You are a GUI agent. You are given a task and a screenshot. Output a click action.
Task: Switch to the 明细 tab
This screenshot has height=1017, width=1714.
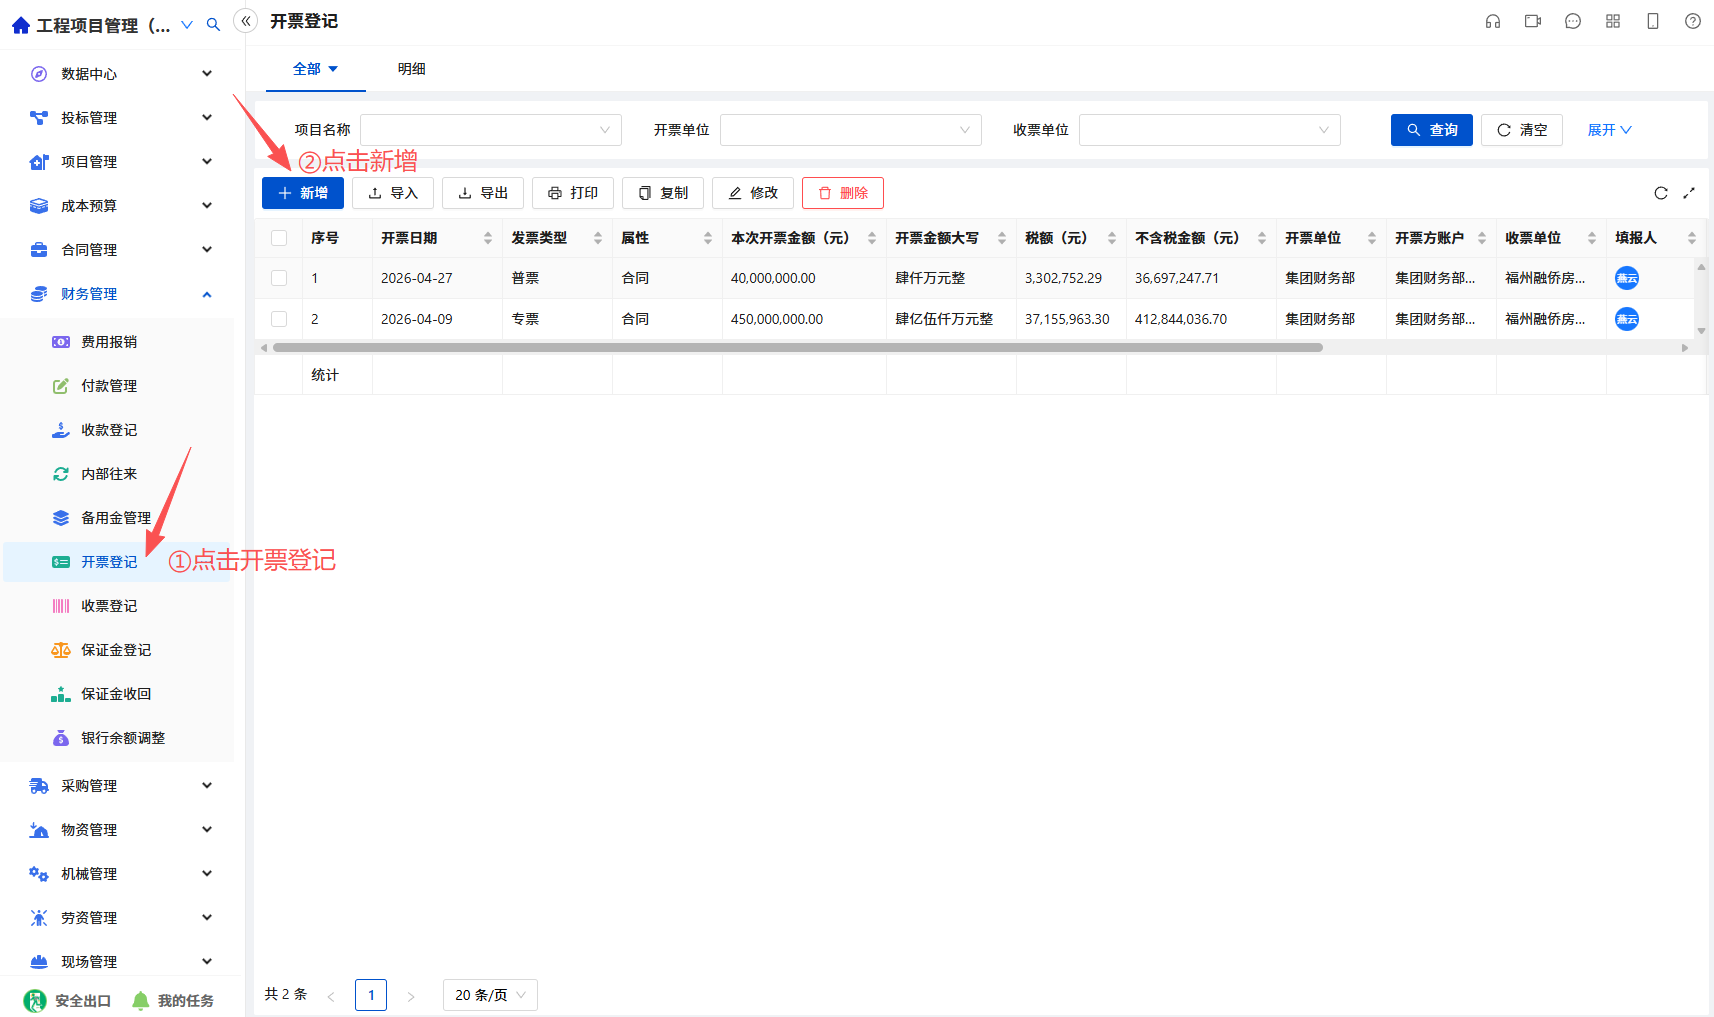tap(412, 69)
